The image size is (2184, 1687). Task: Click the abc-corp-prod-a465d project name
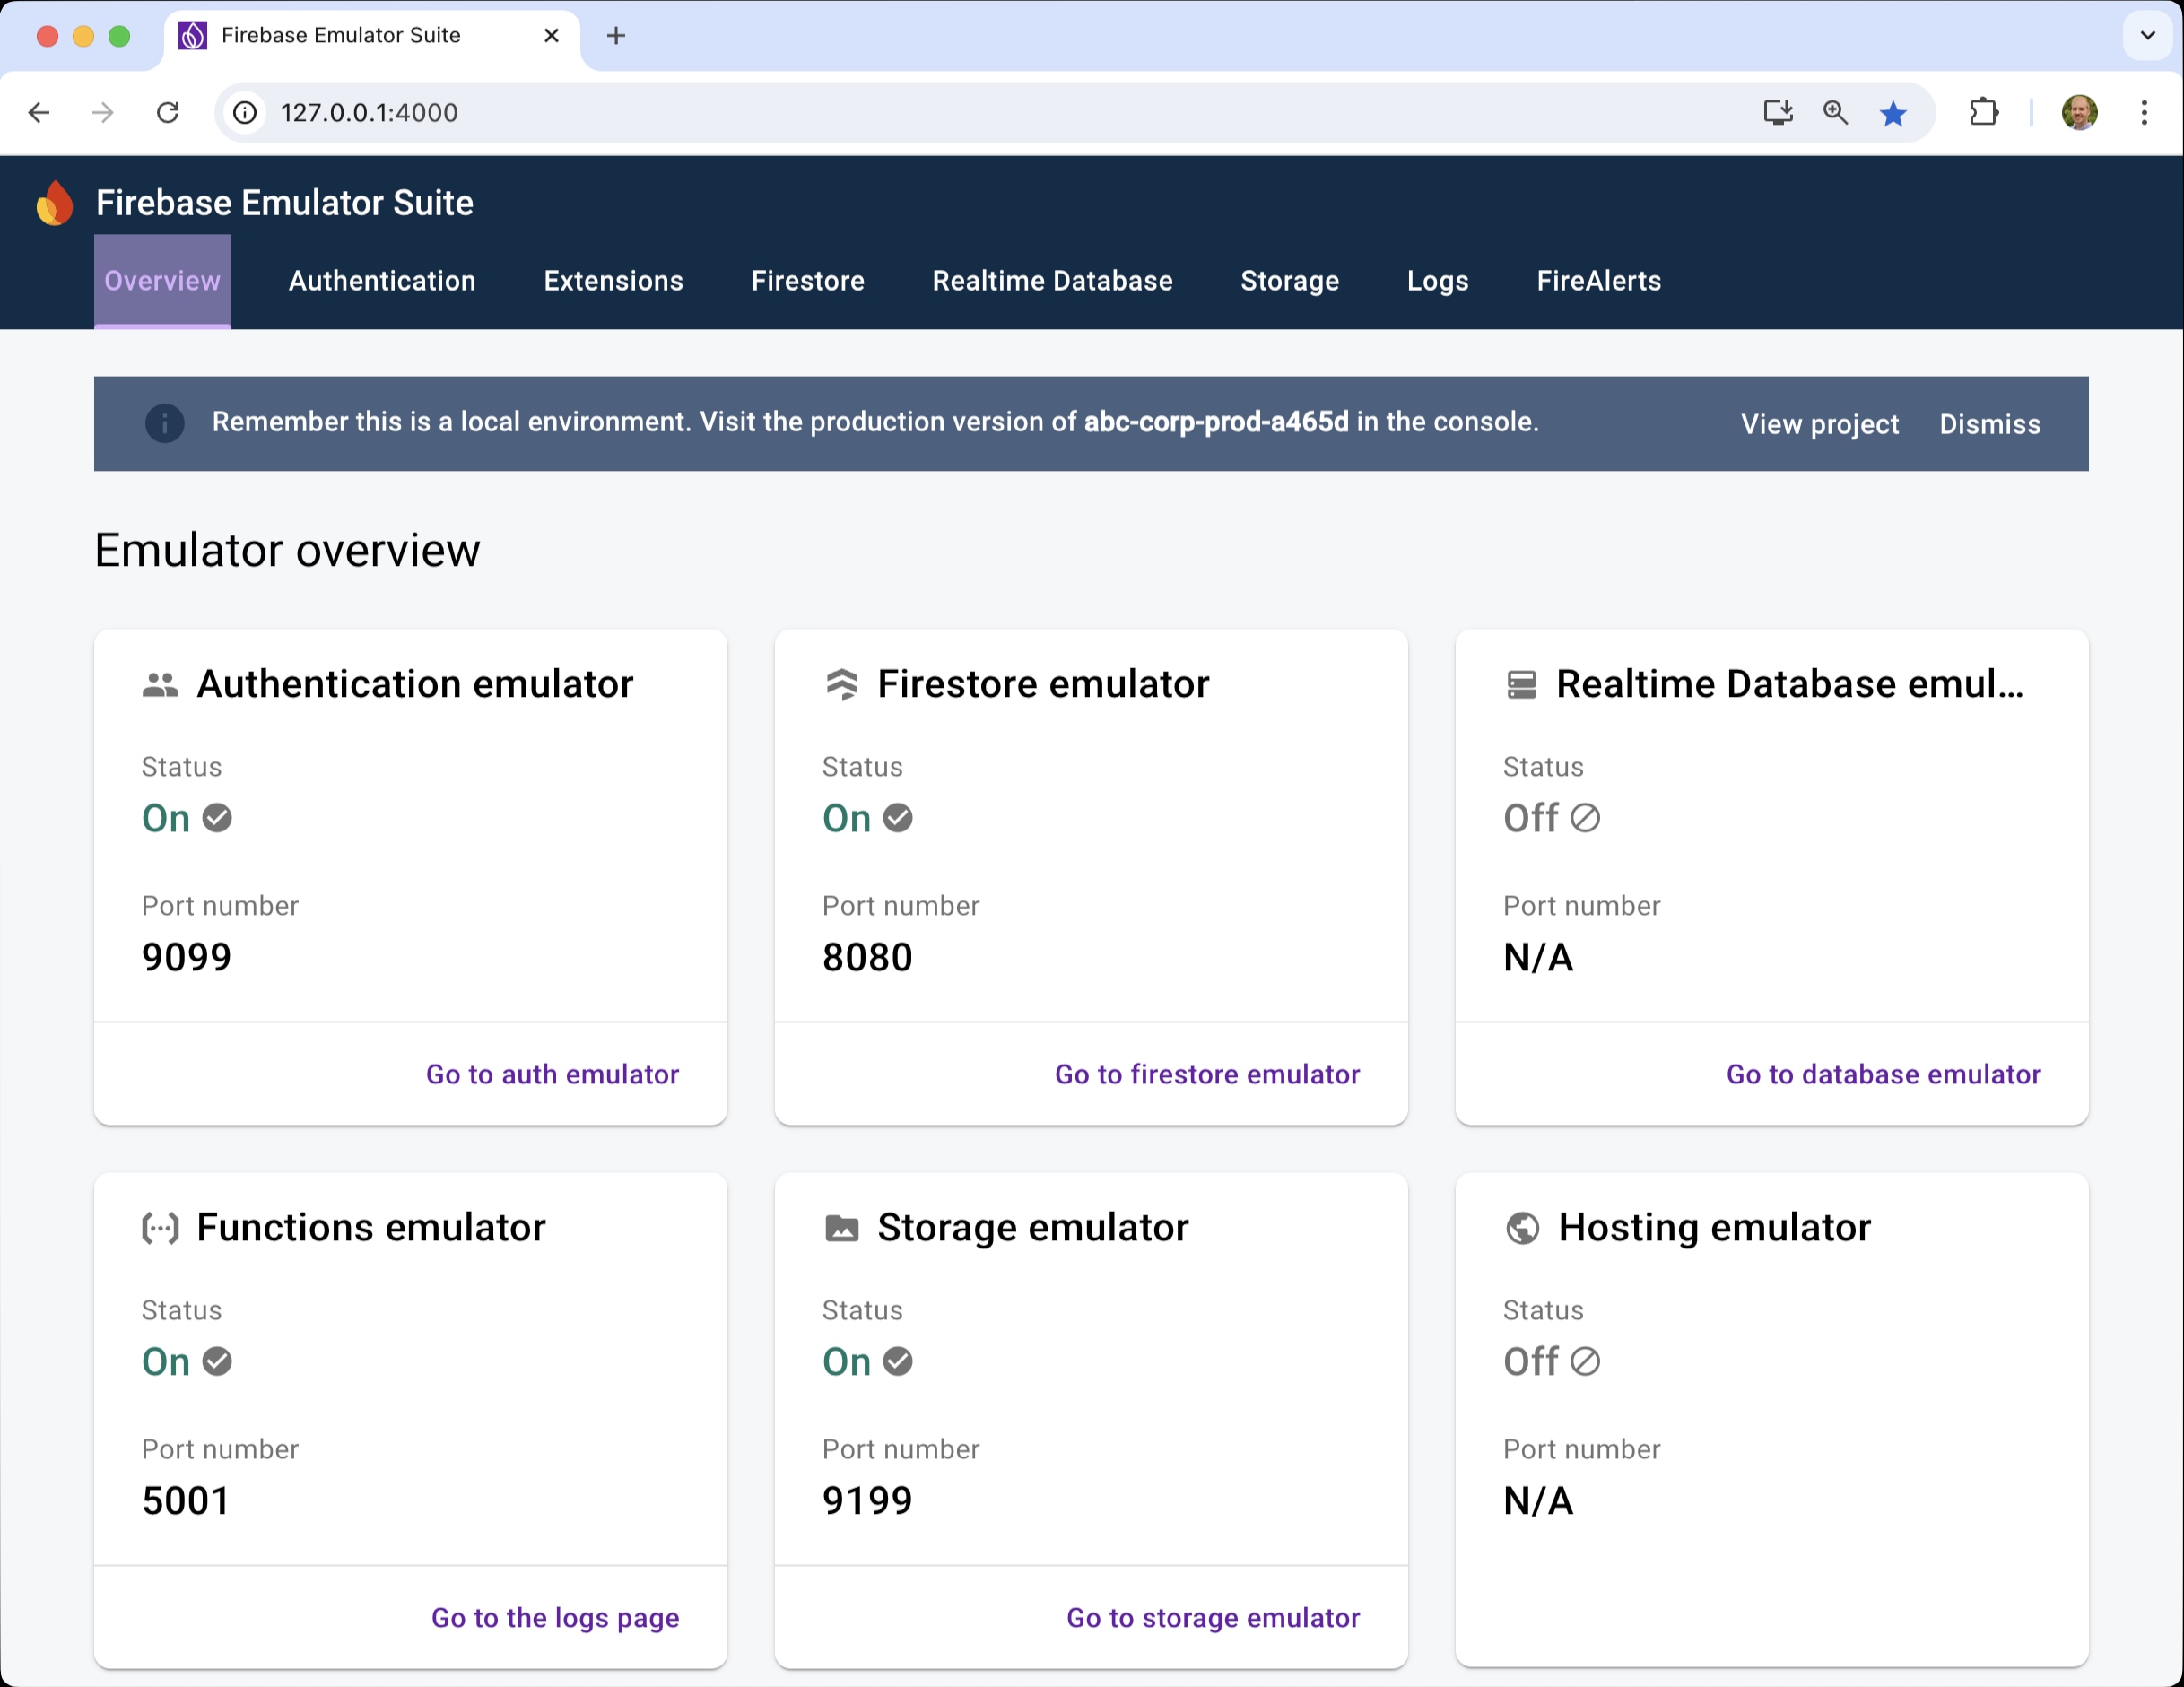tap(1216, 422)
